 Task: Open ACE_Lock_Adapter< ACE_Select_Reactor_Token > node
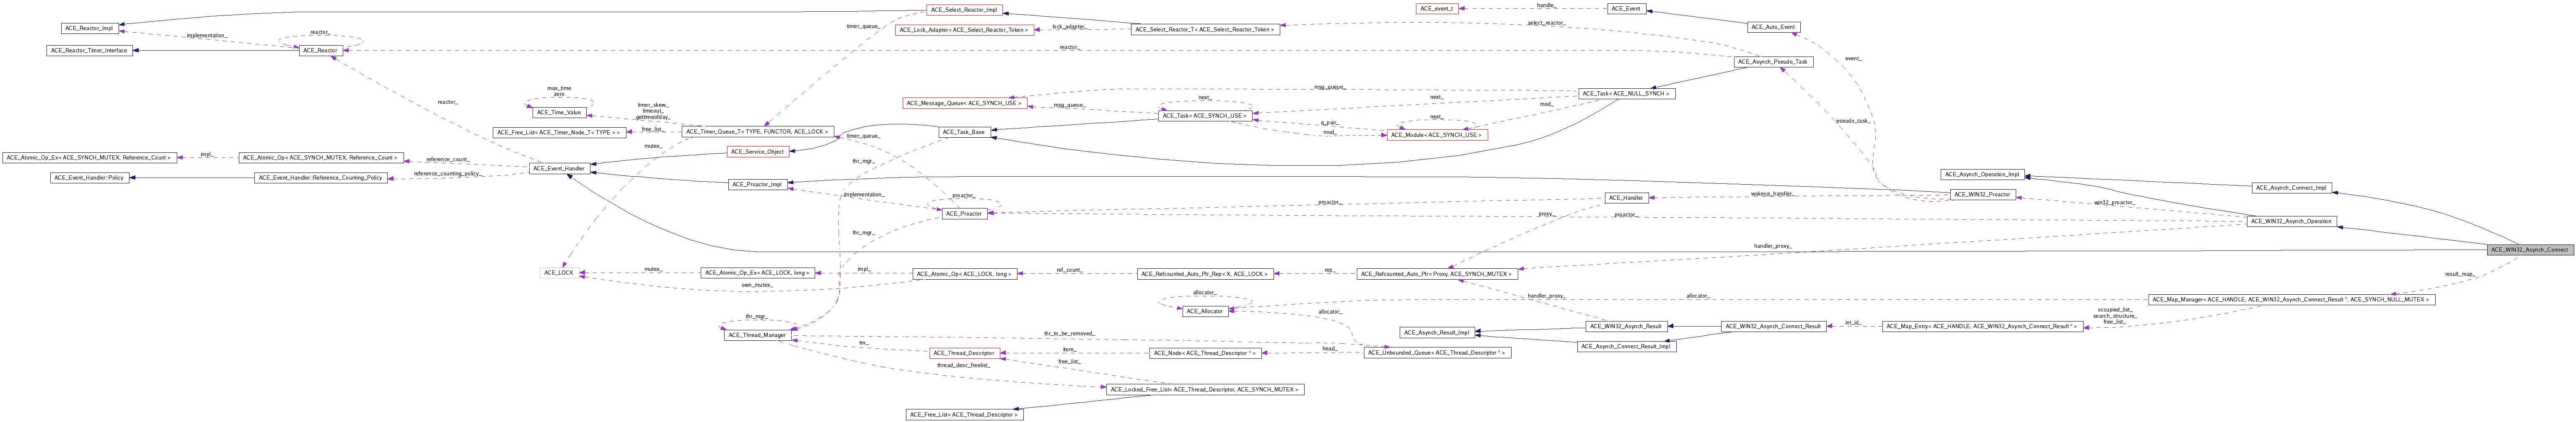click(x=964, y=30)
